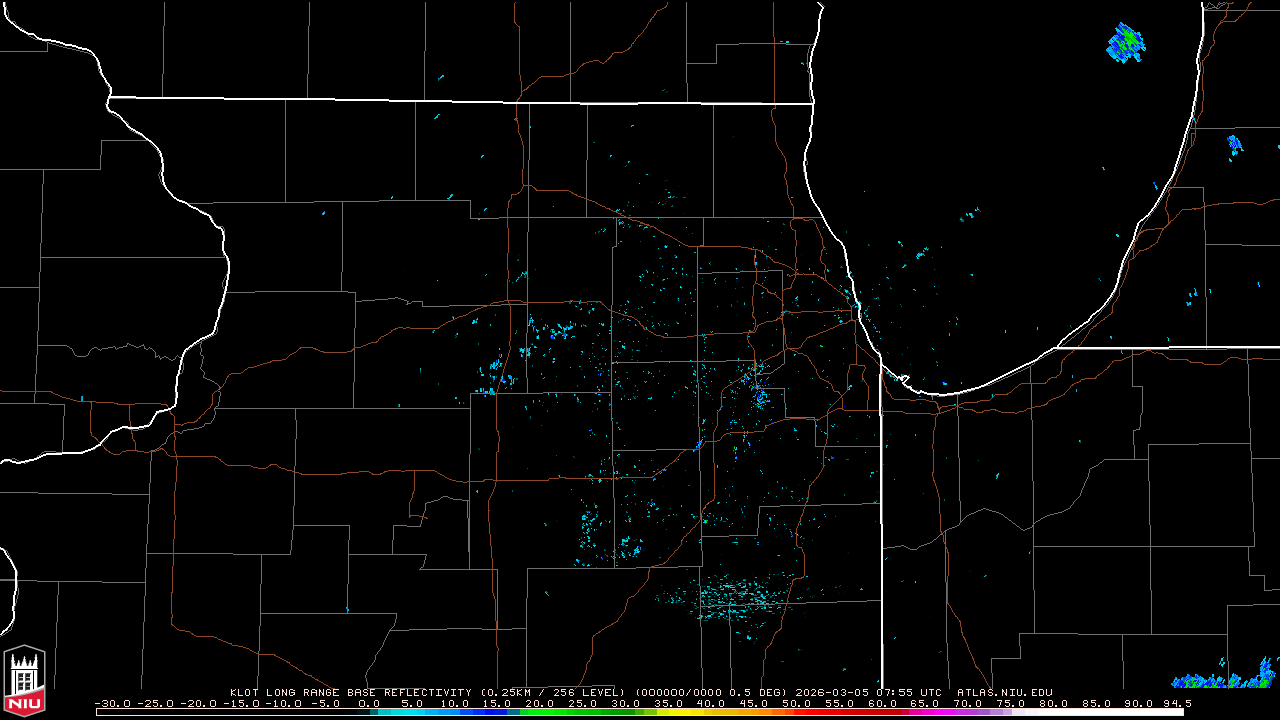
Task: Select the 50.0 value on the reflectivity scale
Action: (x=796, y=703)
